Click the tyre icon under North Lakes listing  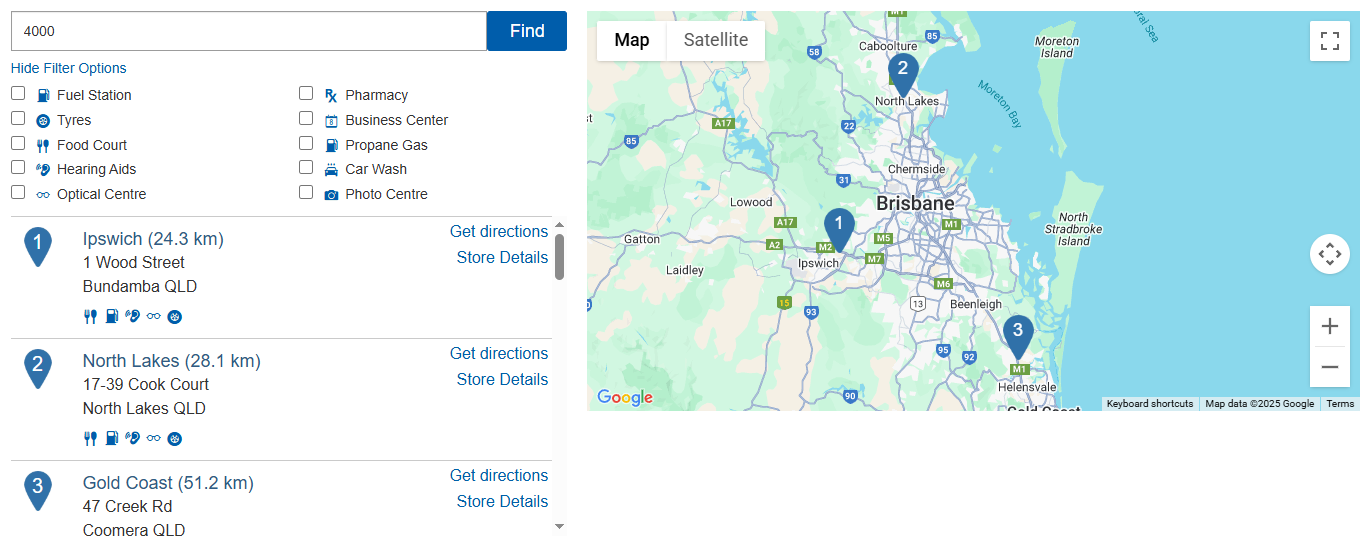click(x=175, y=439)
